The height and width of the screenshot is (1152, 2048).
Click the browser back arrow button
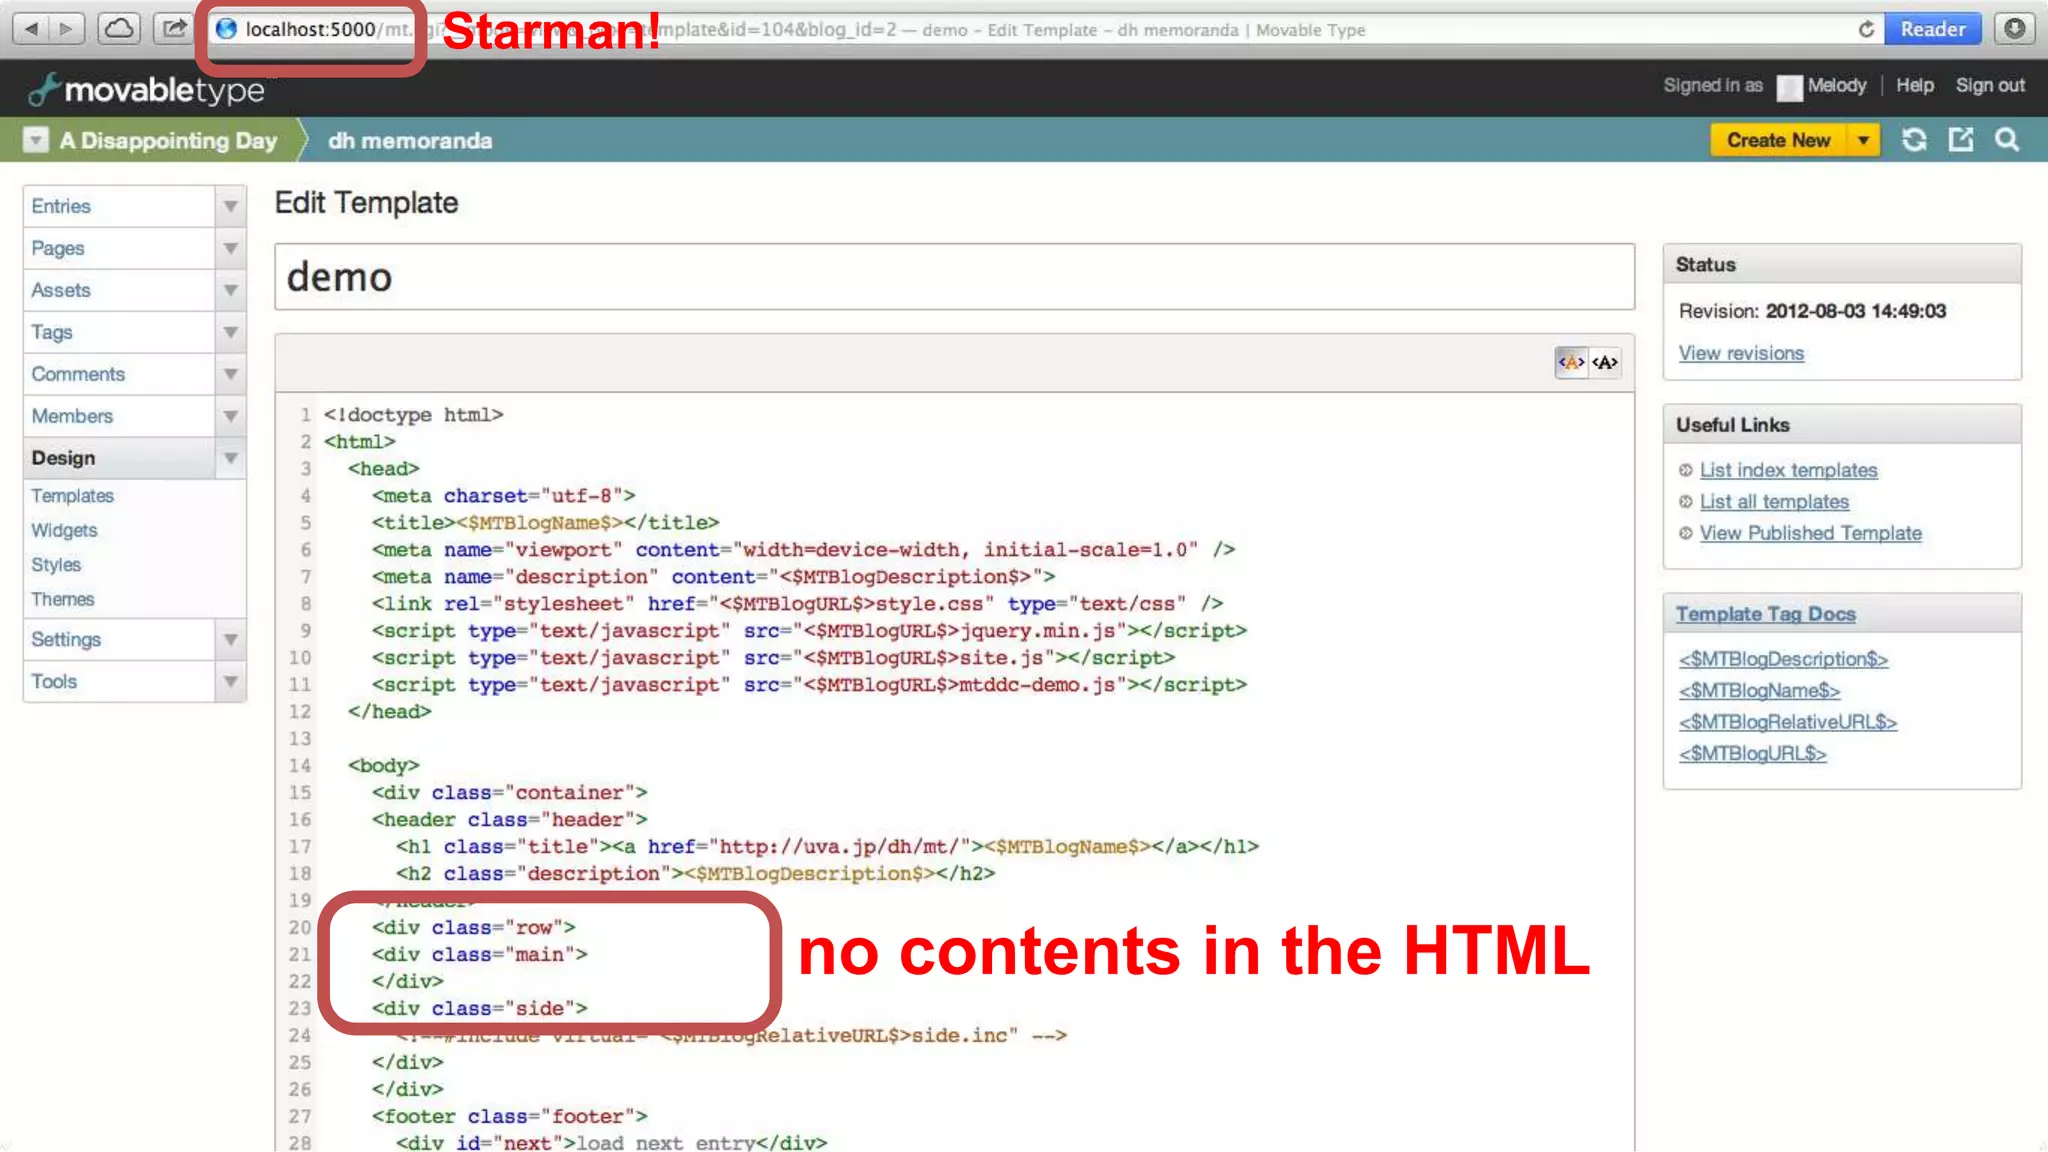[31, 28]
